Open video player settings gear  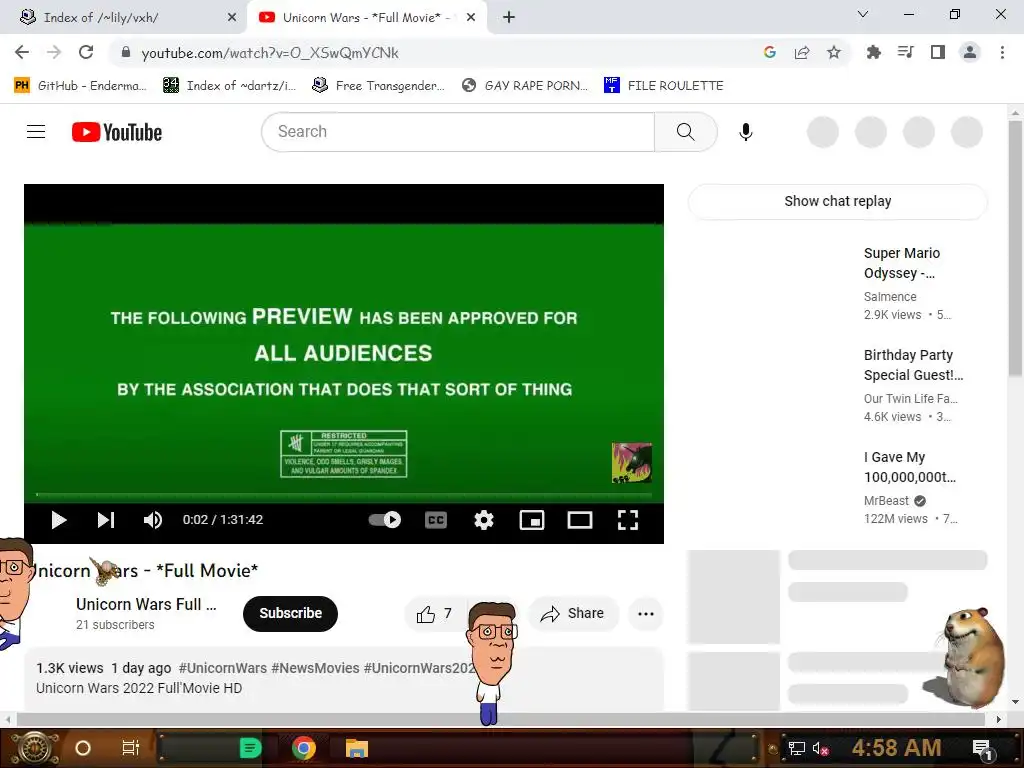(484, 520)
